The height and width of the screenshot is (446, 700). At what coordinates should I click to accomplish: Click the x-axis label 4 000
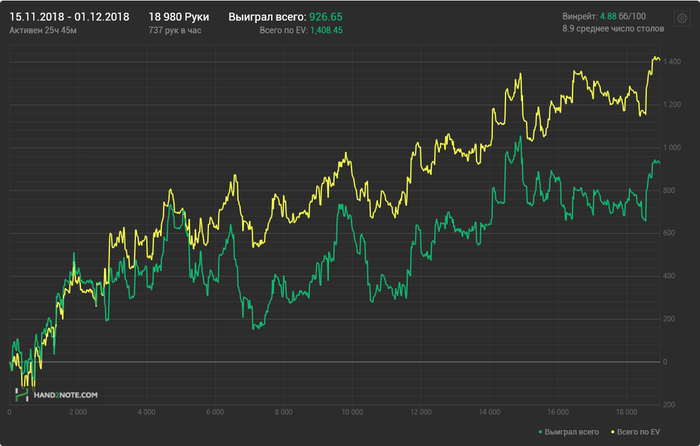[146, 412]
